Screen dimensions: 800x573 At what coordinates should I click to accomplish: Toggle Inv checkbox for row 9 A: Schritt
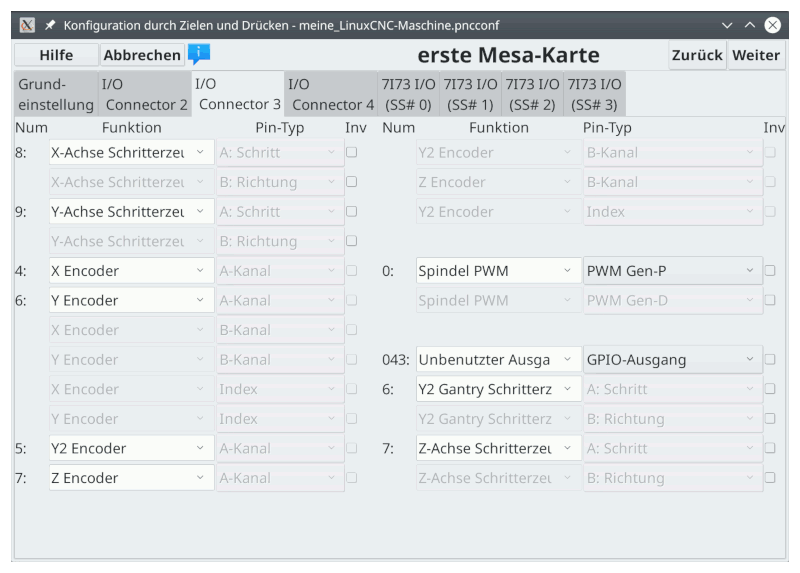352,211
